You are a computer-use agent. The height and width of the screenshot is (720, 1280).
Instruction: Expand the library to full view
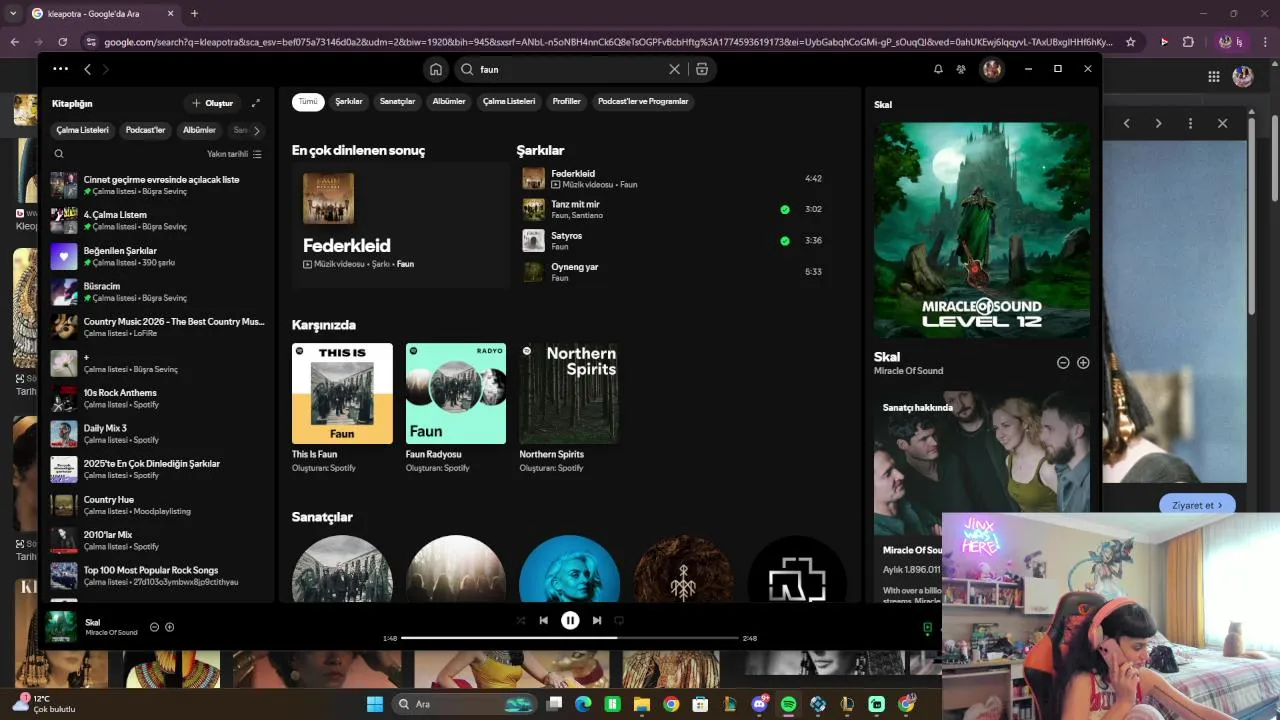click(256, 103)
